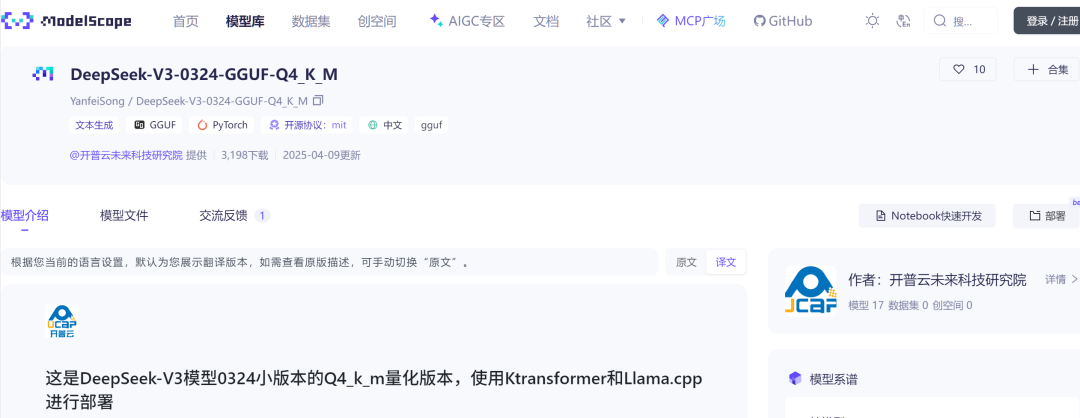Add model to 合集 collection
Viewport: 1080px width, 418px height.
click(x=1047, y=70)
